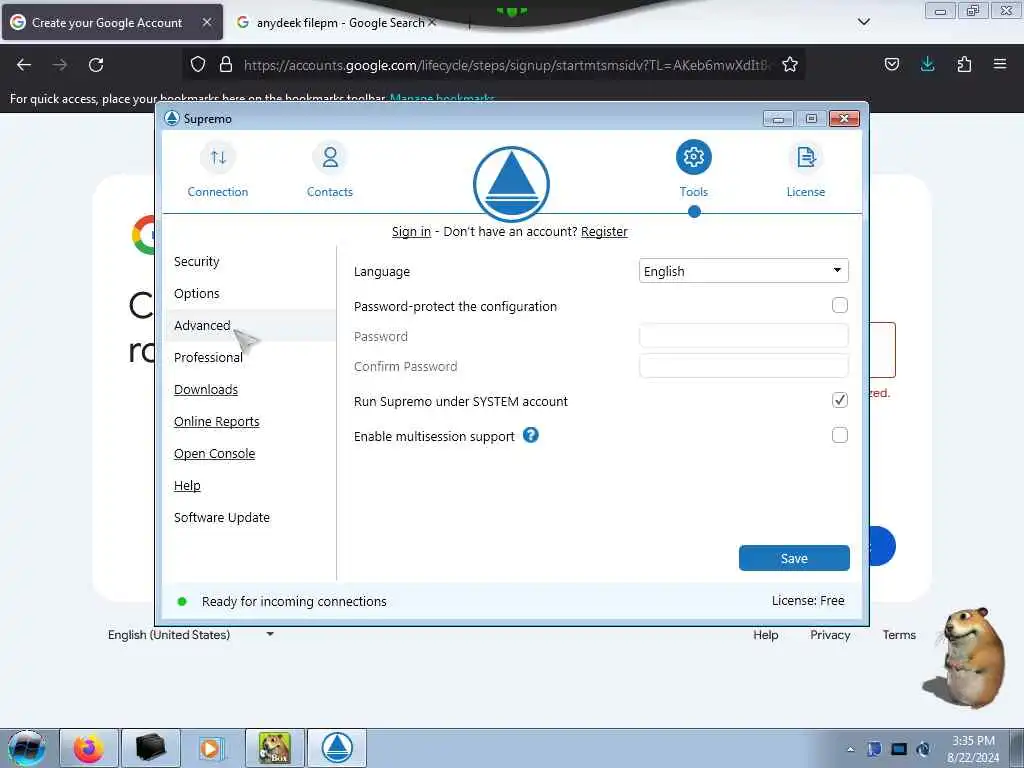Screen dimensions: 1024x768
Task: Click Supremo taskbar icon
Action: pos(337,748)
